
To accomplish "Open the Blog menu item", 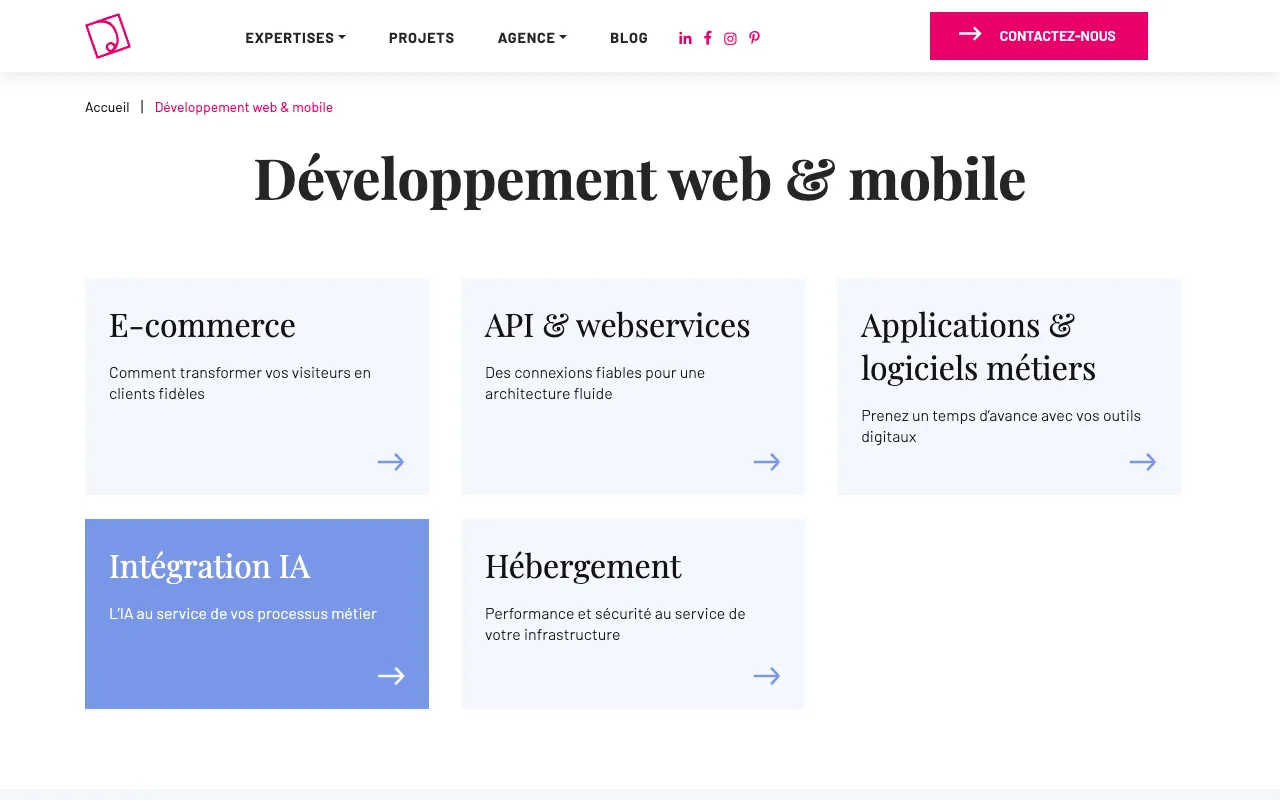I will point(629,38).
